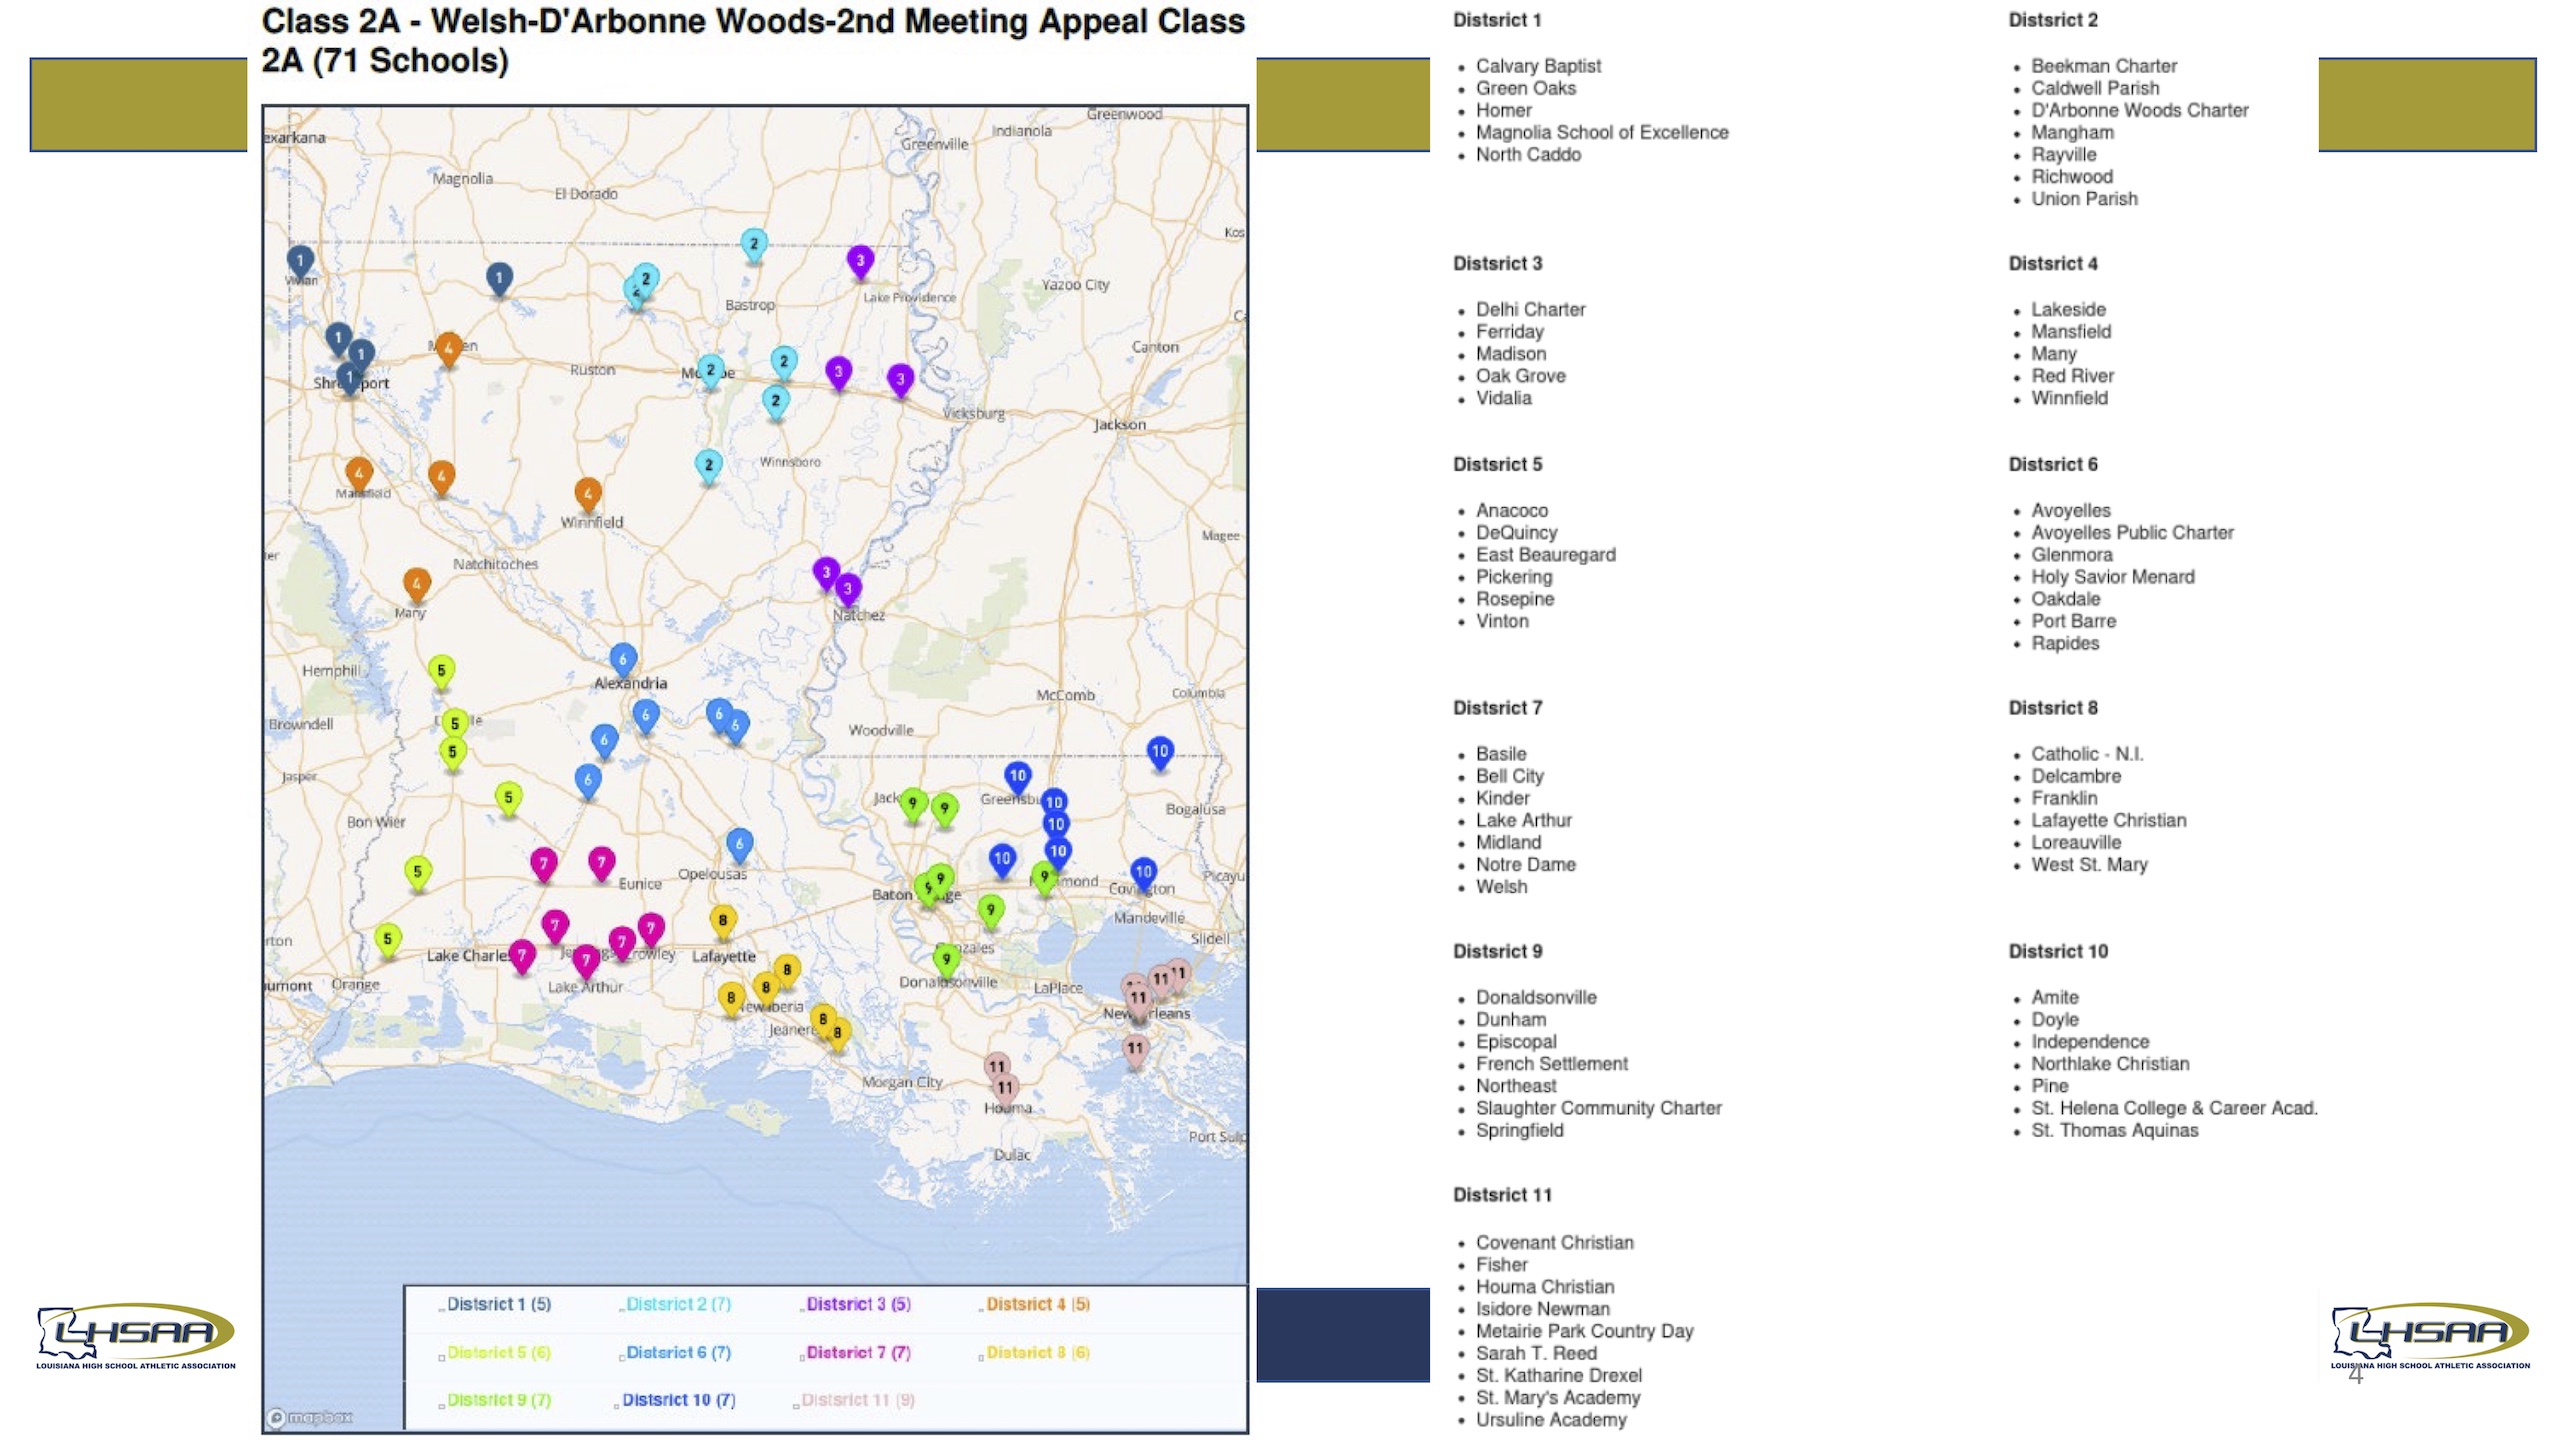Screen dimensions: 2560x1440
Task: Click the purple 3 marker near Lake Providence
Action: click(x=860, y=261)
